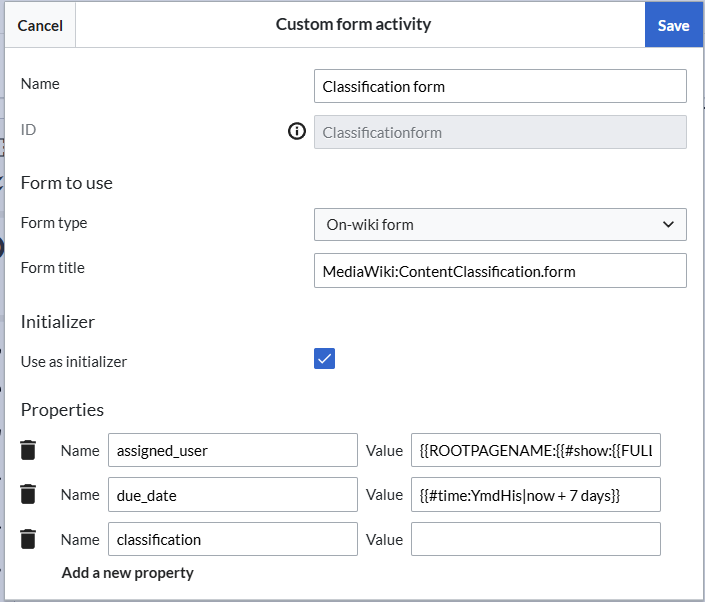The height and width of the screenshot is (602, 705).
Task: Click the empty Value field for classification
Action: pos(535,539)
